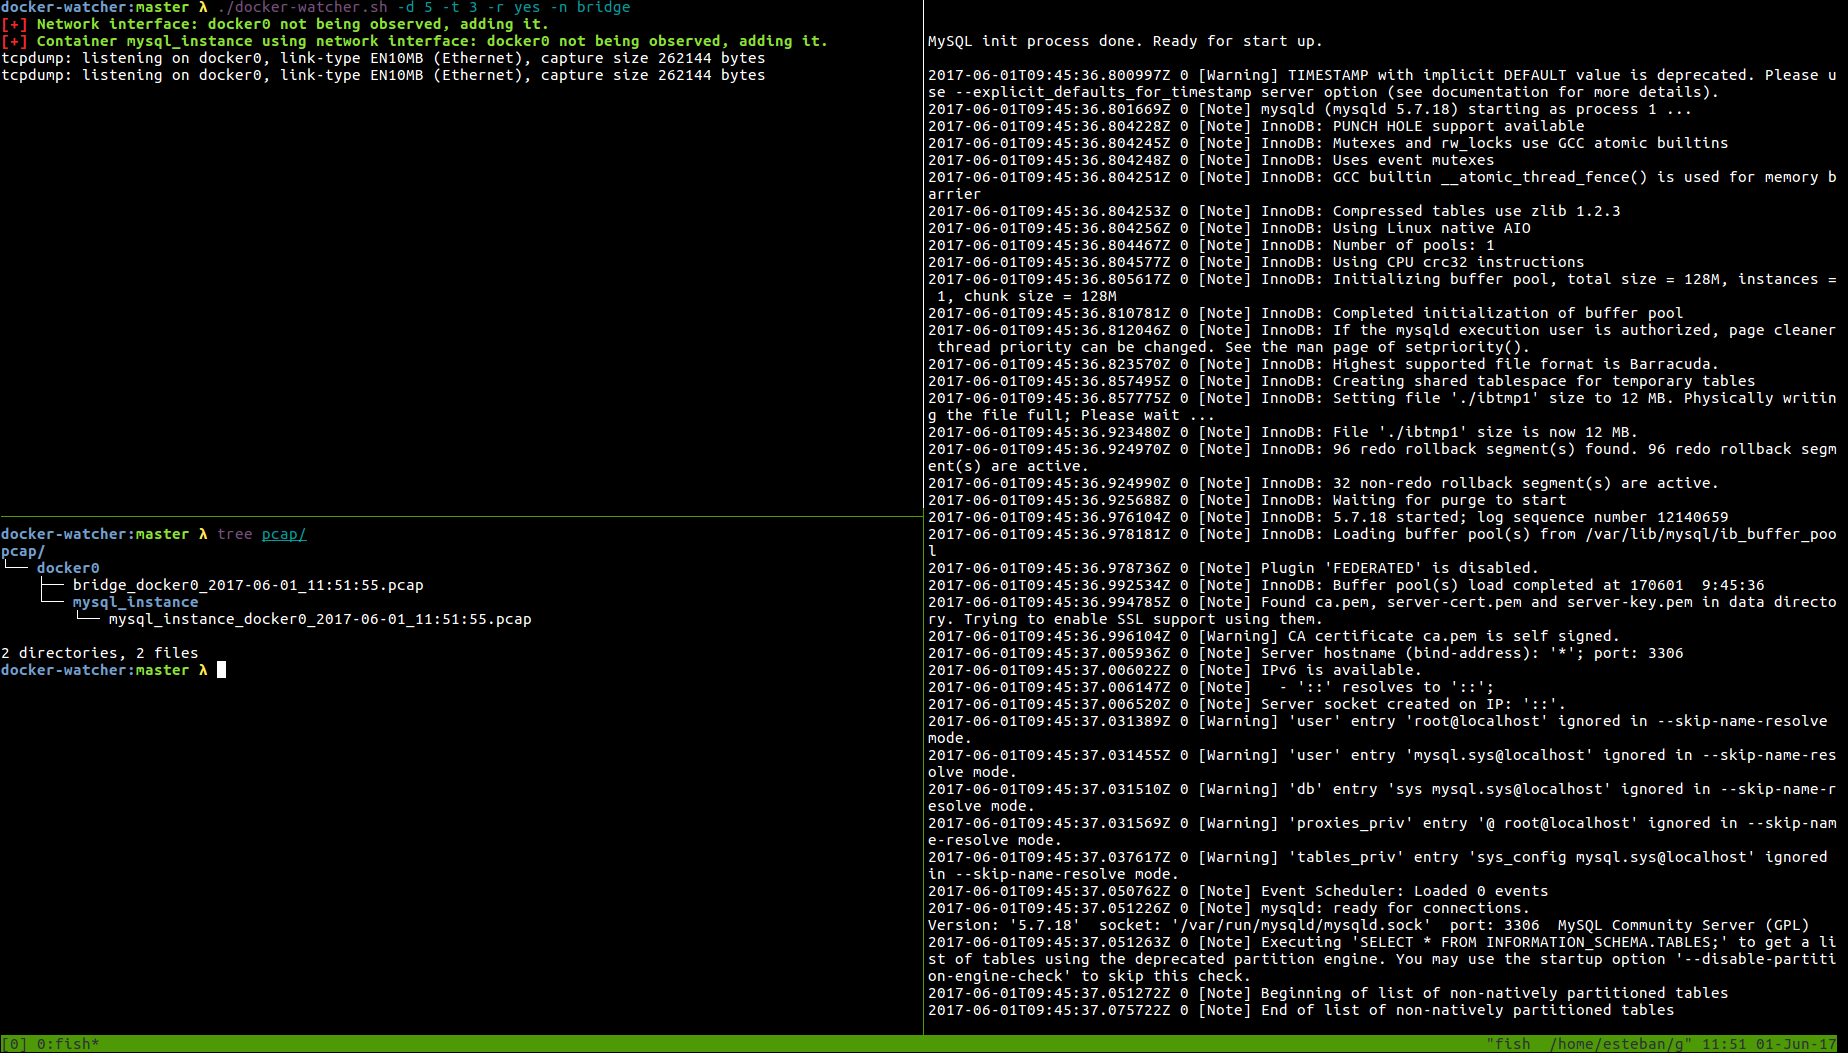This screenshot has width=1848, height=1053.
Task: Click the first red [+] marker for Network interface
Action: tap(14, 24)
